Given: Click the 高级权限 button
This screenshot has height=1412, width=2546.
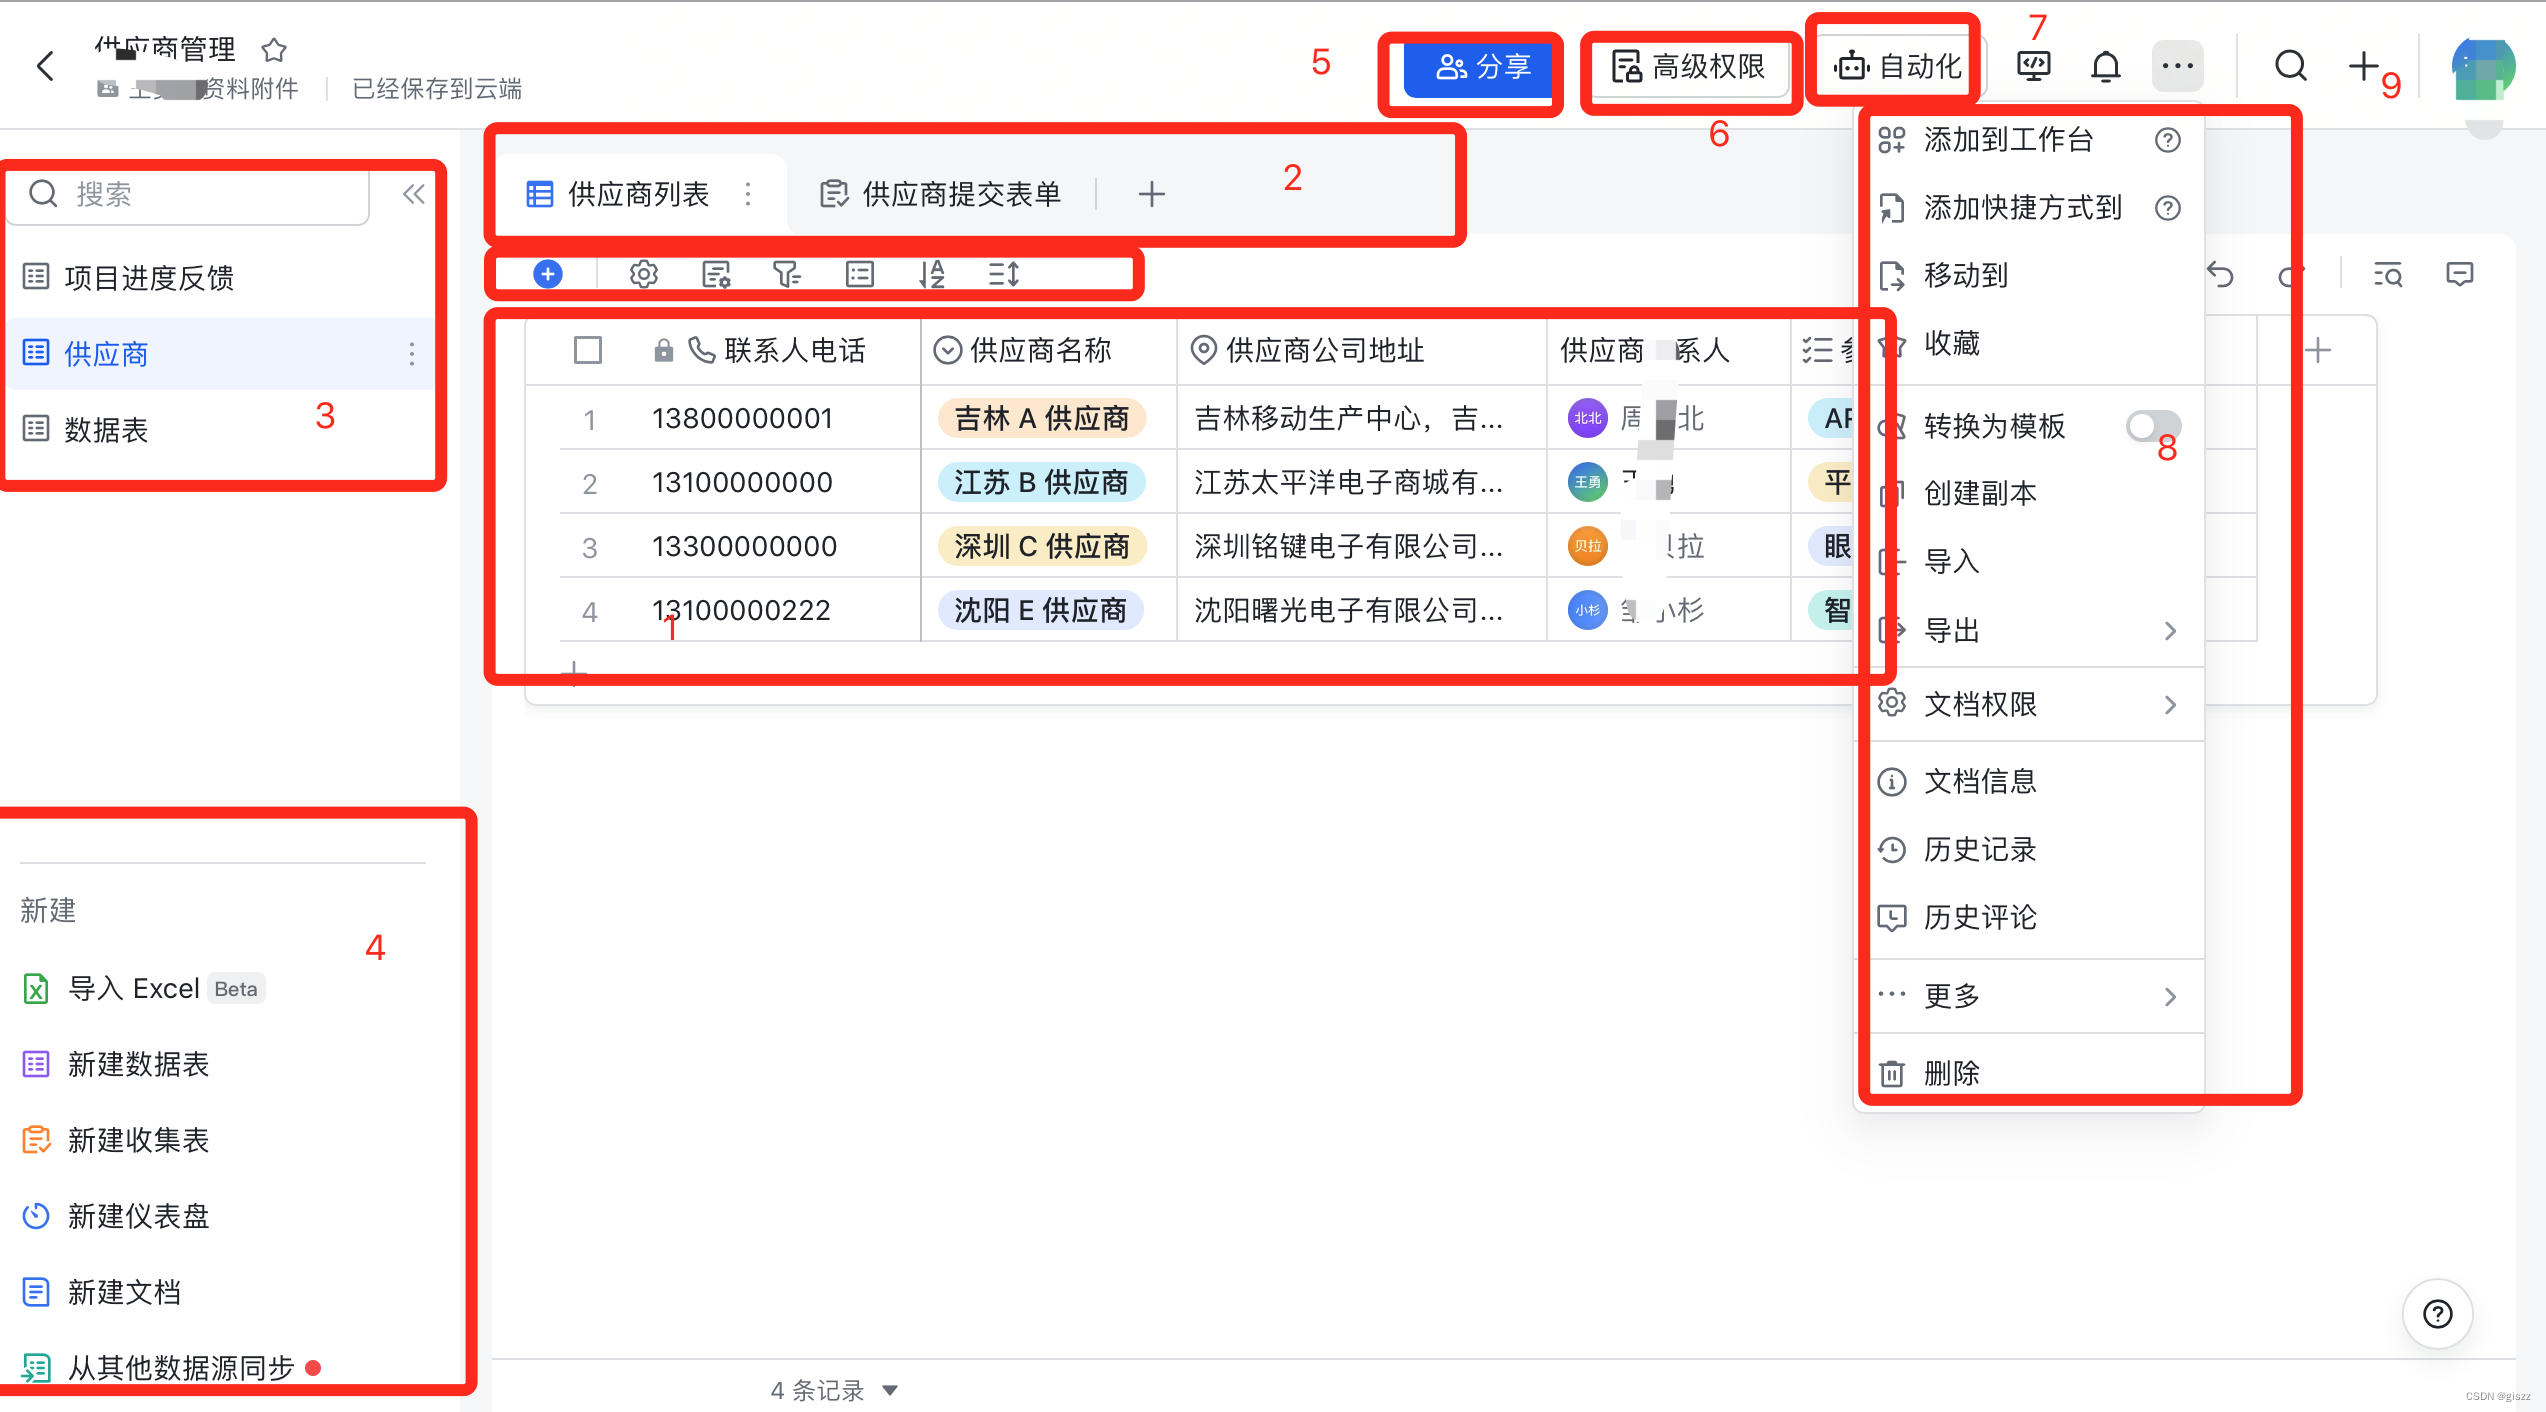Looking at the screenshot, I should pos(1689,67).
